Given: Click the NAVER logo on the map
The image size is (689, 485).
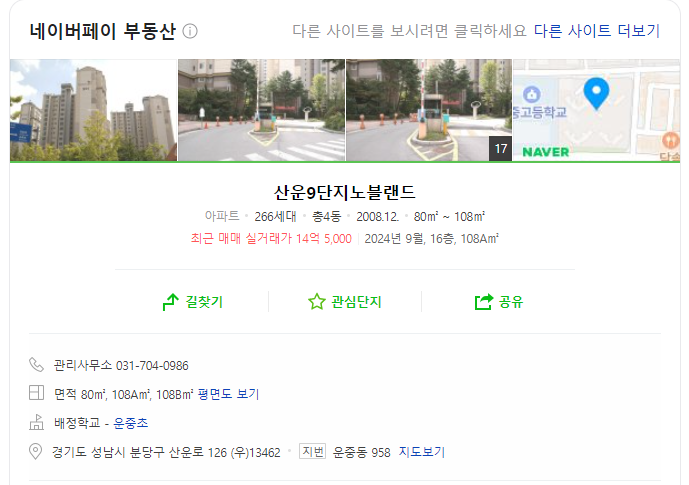Looking at the screenshot, I should (x=546, y=152).
